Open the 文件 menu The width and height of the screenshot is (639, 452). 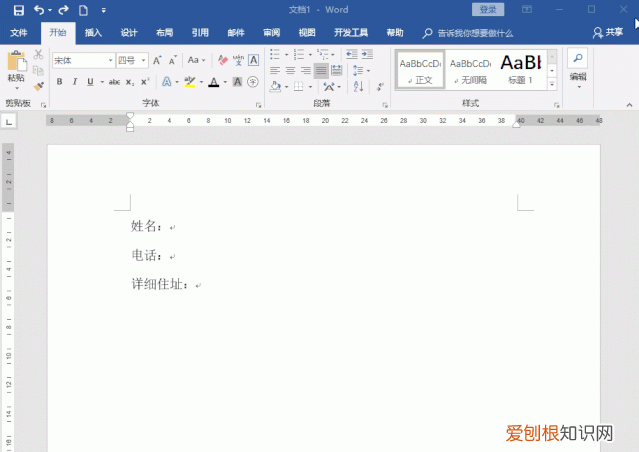coord(19,33)
